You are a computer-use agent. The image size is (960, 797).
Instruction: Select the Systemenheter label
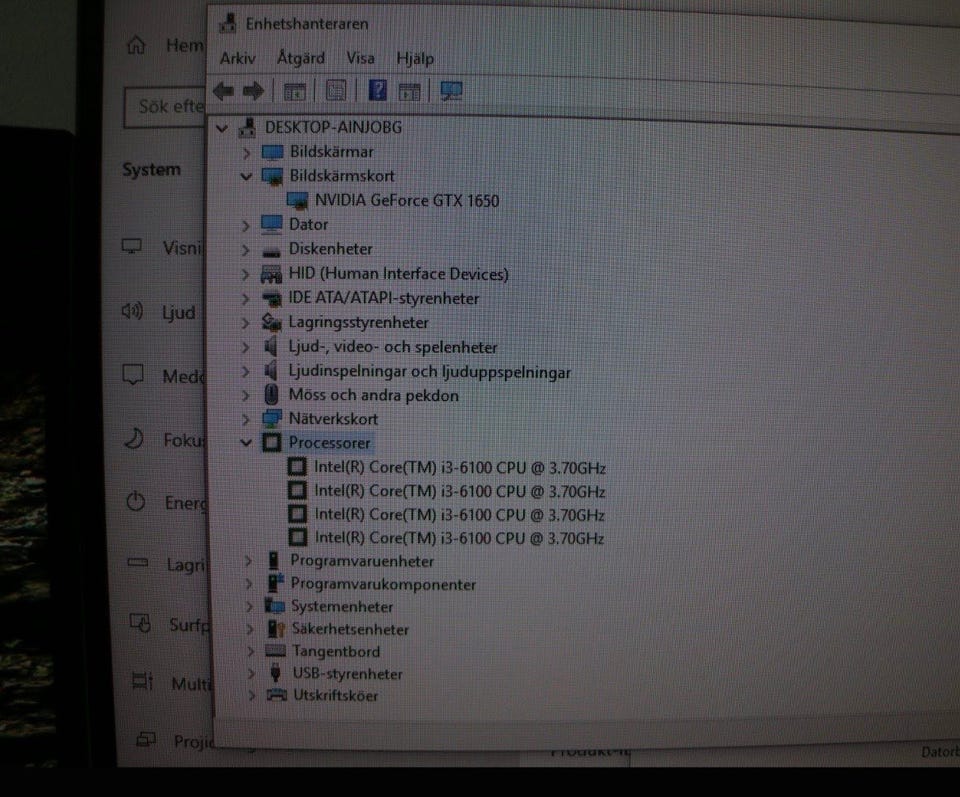[x=342, y=607]
